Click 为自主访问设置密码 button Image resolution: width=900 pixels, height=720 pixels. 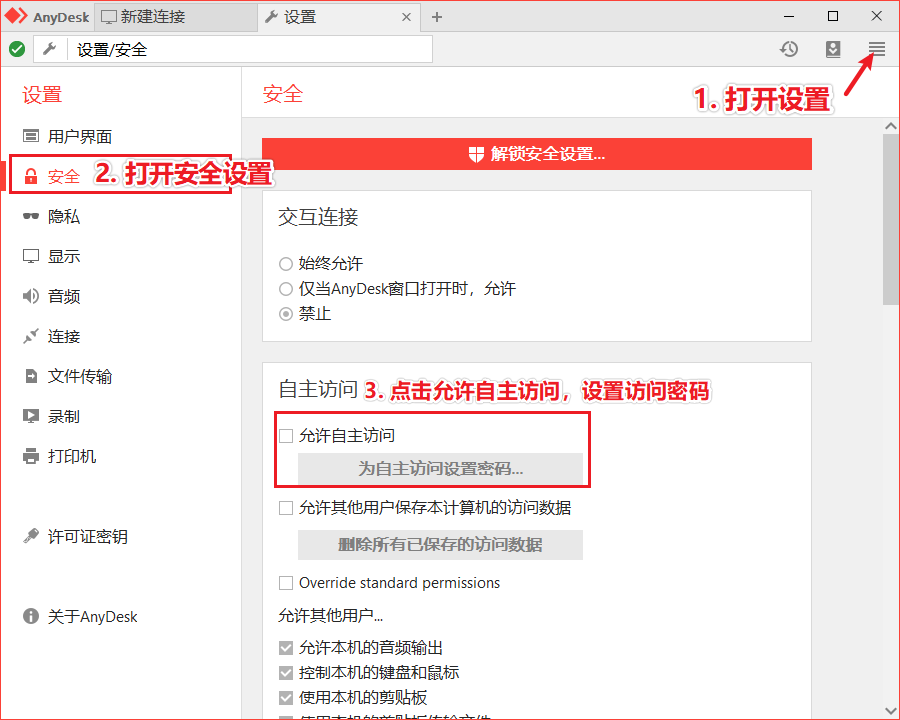coord(440,469)
